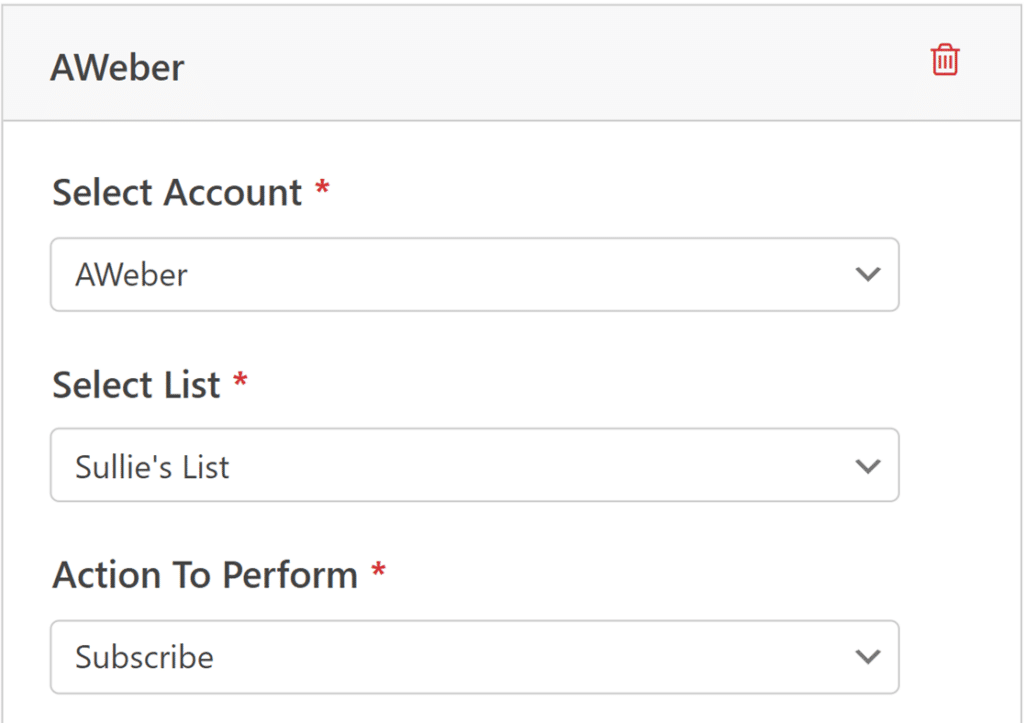Click the chevron arrow in Select Account field
Viewport: 1024px width, 723px height.
[x=868, y=274]
